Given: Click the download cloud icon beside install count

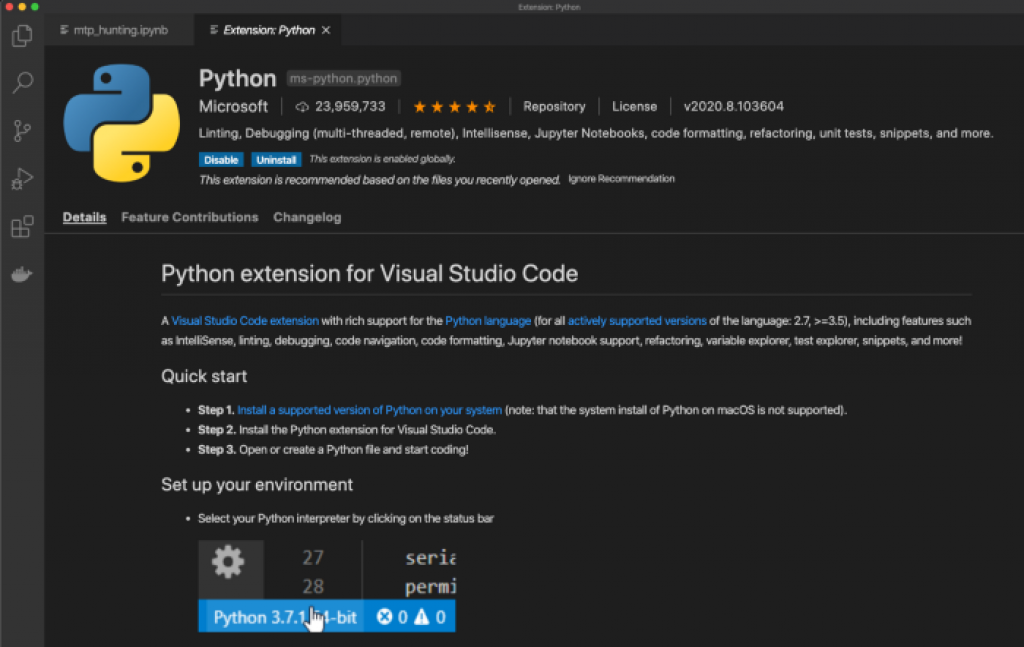Looking at the screenshot, I should tap(302, 106).
